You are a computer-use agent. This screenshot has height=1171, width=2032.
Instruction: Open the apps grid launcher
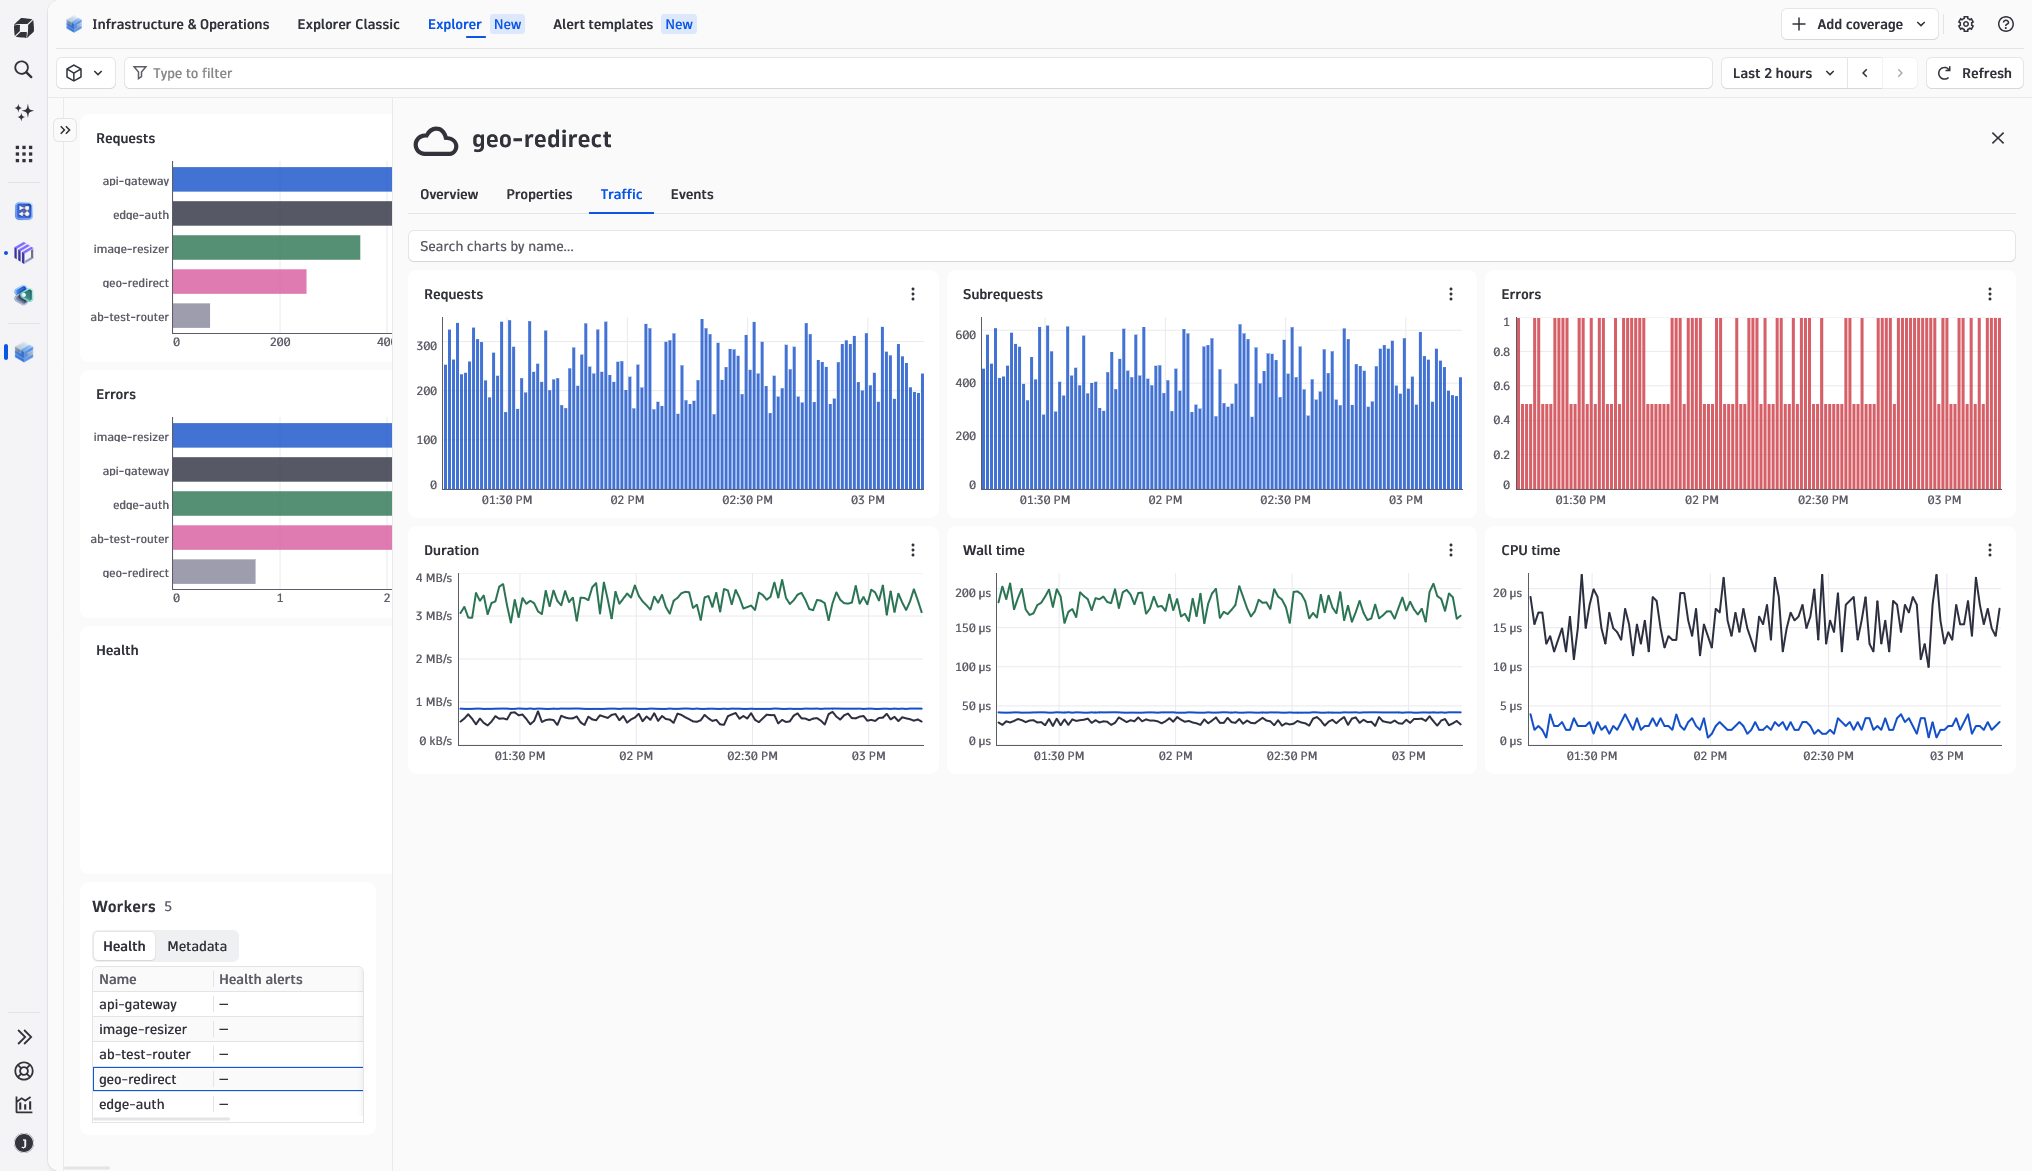[24, 154]
